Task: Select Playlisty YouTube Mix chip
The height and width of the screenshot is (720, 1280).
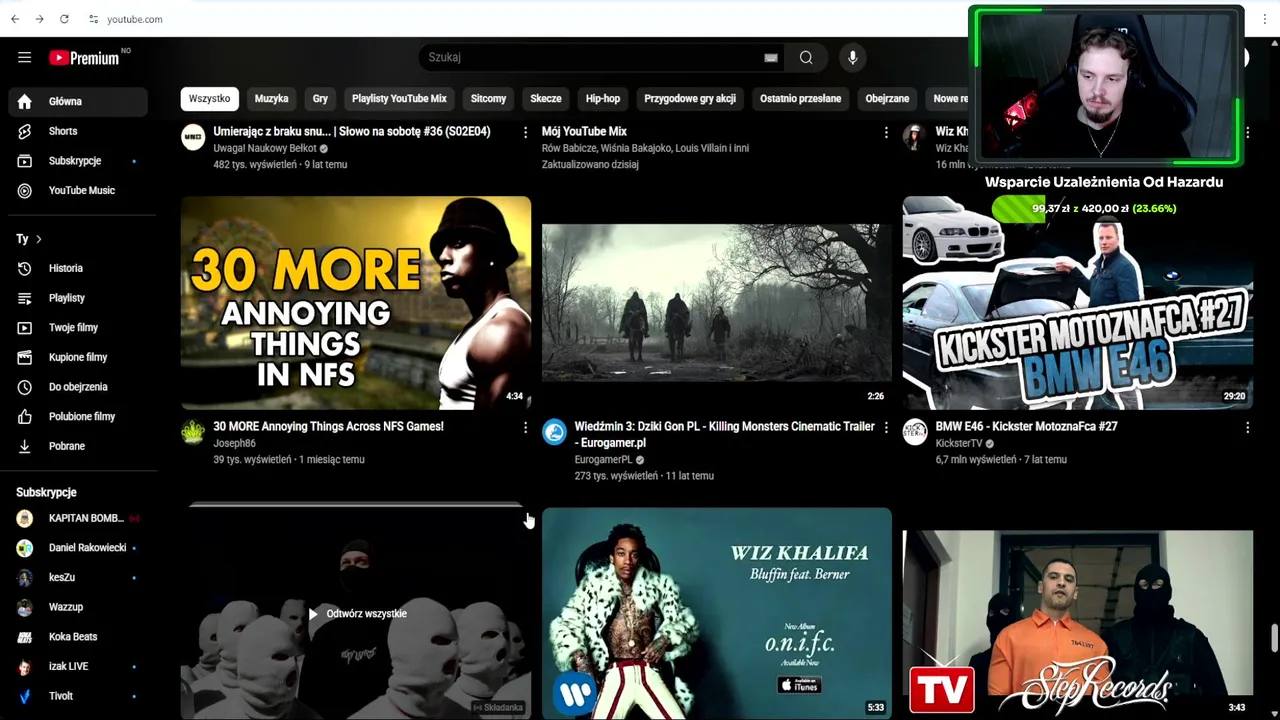Action: pos(399,98)
